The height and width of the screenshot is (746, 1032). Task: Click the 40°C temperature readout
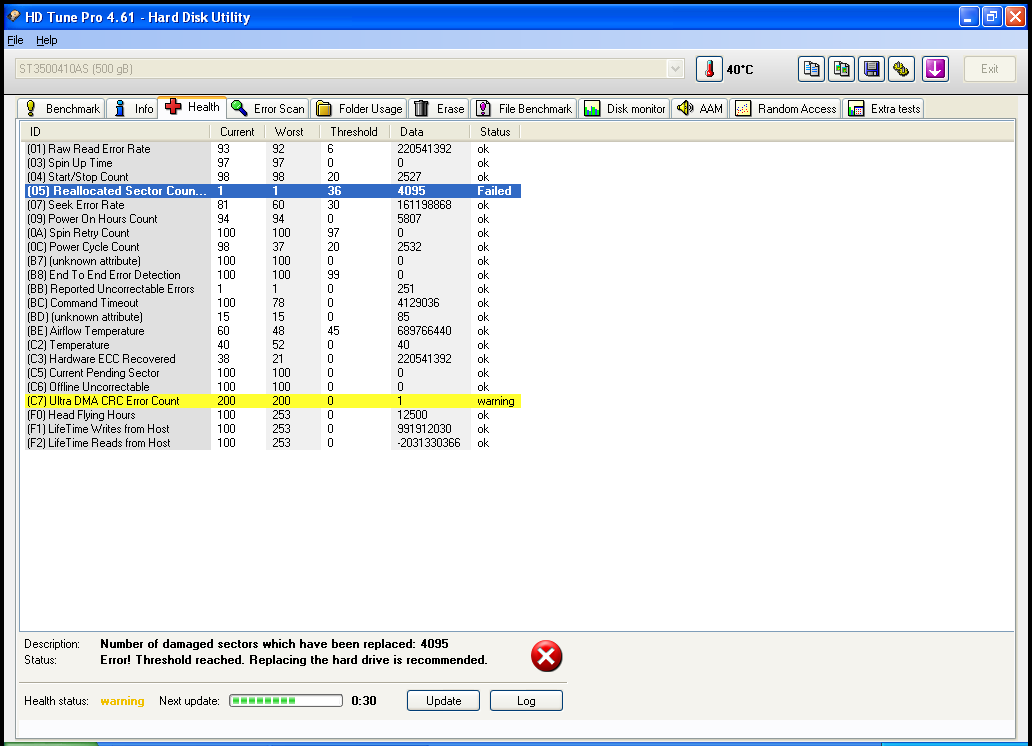[x=740, y=69]
